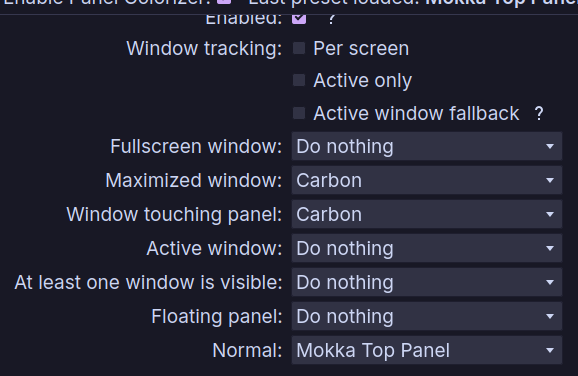Click the help question mark beside Enabled
The image size is (578, 376).
click(x=331, y=20)
